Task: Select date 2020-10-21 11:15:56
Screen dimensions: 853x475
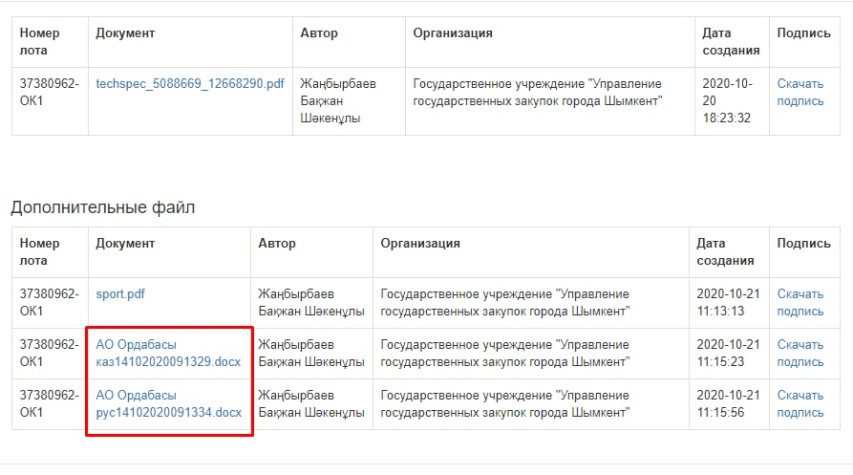Action: [728, 404]
